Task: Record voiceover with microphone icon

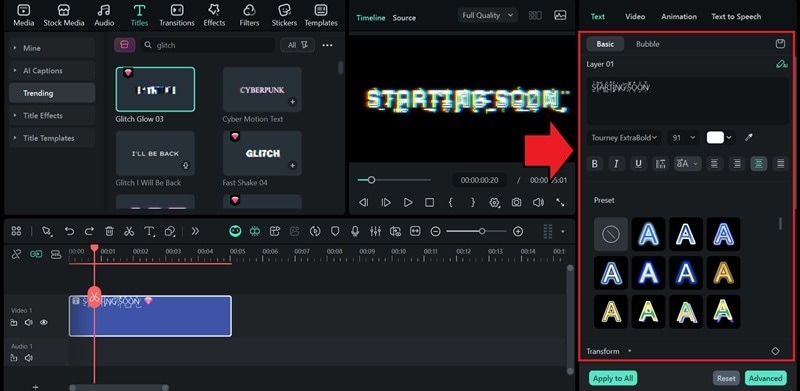Action: [x=355, y=231]
